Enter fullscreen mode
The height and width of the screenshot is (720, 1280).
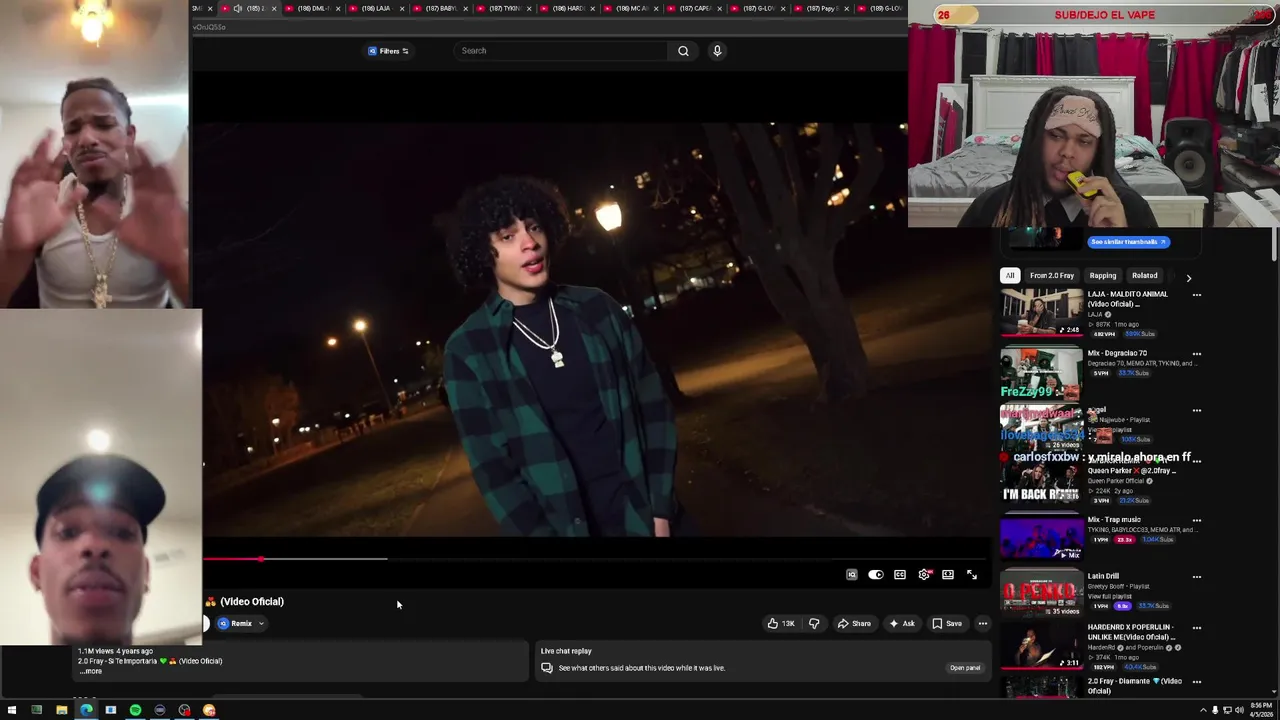(972, 575)
